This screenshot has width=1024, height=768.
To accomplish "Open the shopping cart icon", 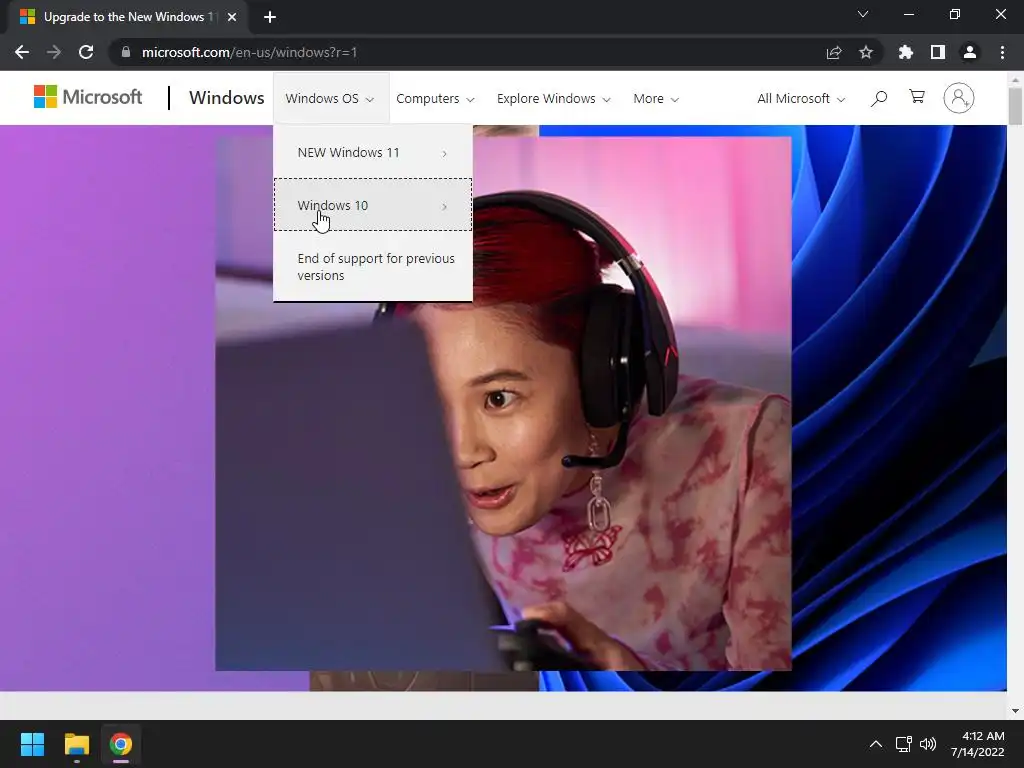I will (x=917, y=97).
